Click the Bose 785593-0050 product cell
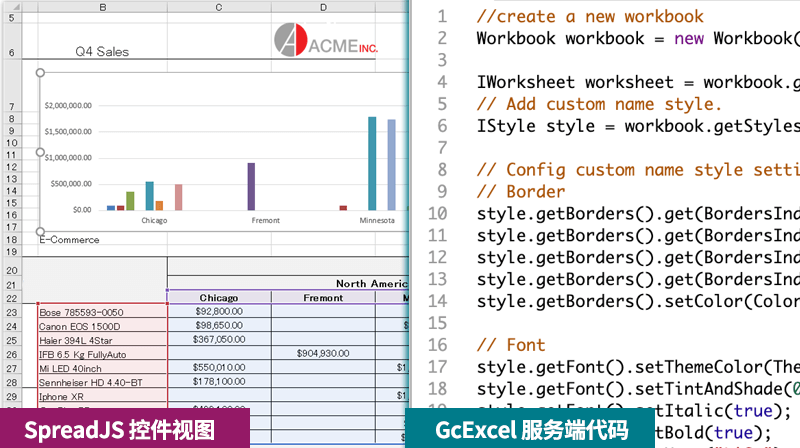The image size is (800, 448). click(x=102, y=313)
